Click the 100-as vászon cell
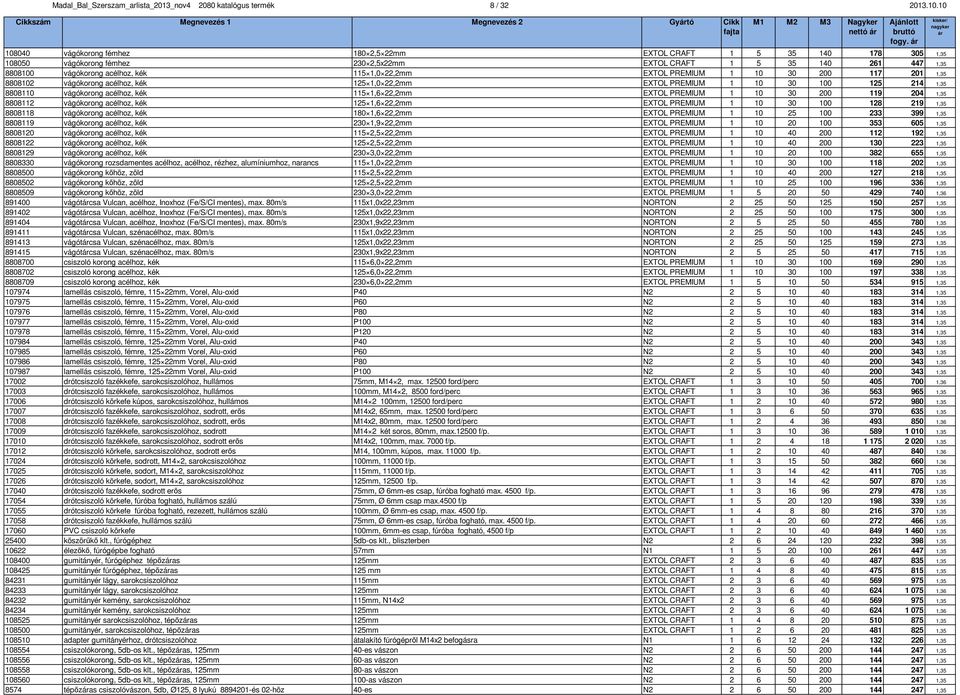 coord(378,680)
